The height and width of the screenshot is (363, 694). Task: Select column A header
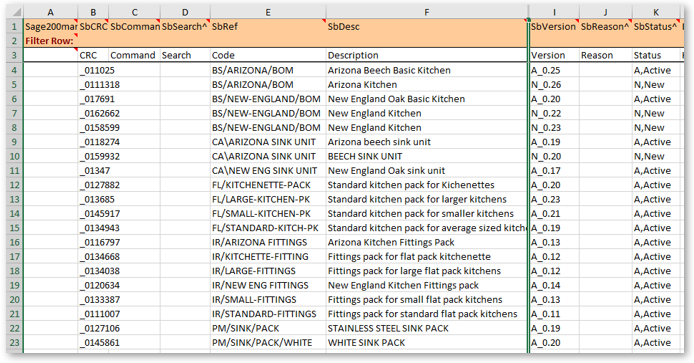(x=50, y=12)
